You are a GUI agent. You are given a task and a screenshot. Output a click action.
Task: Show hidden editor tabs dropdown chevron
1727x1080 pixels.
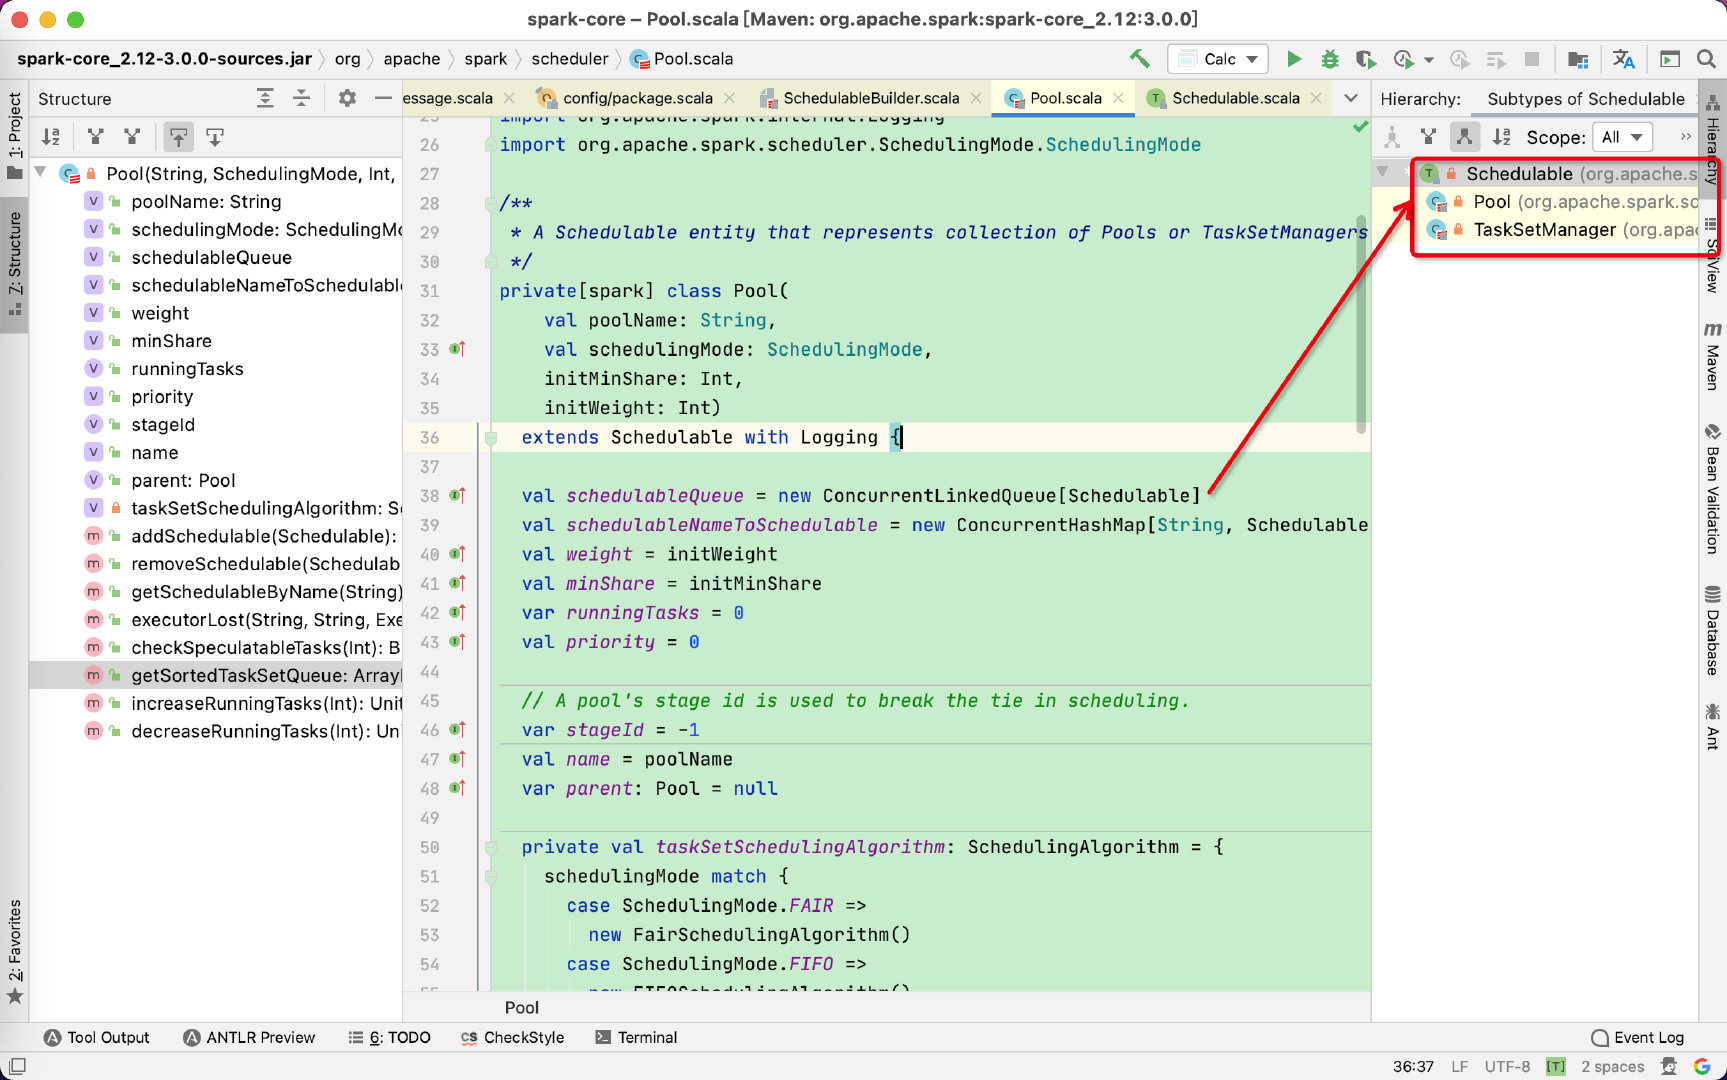(1351, 98)
